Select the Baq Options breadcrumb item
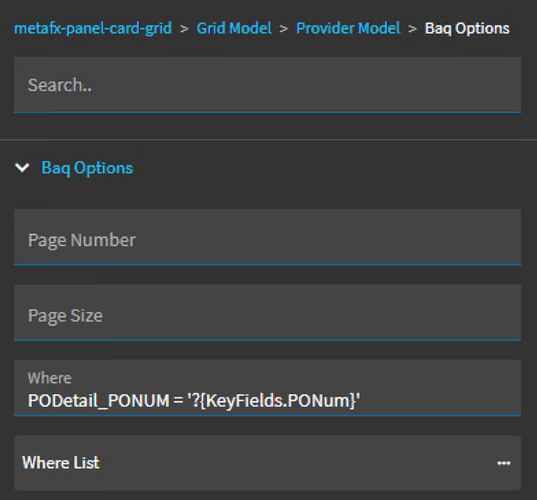The image size is (537, 500). 467,28
